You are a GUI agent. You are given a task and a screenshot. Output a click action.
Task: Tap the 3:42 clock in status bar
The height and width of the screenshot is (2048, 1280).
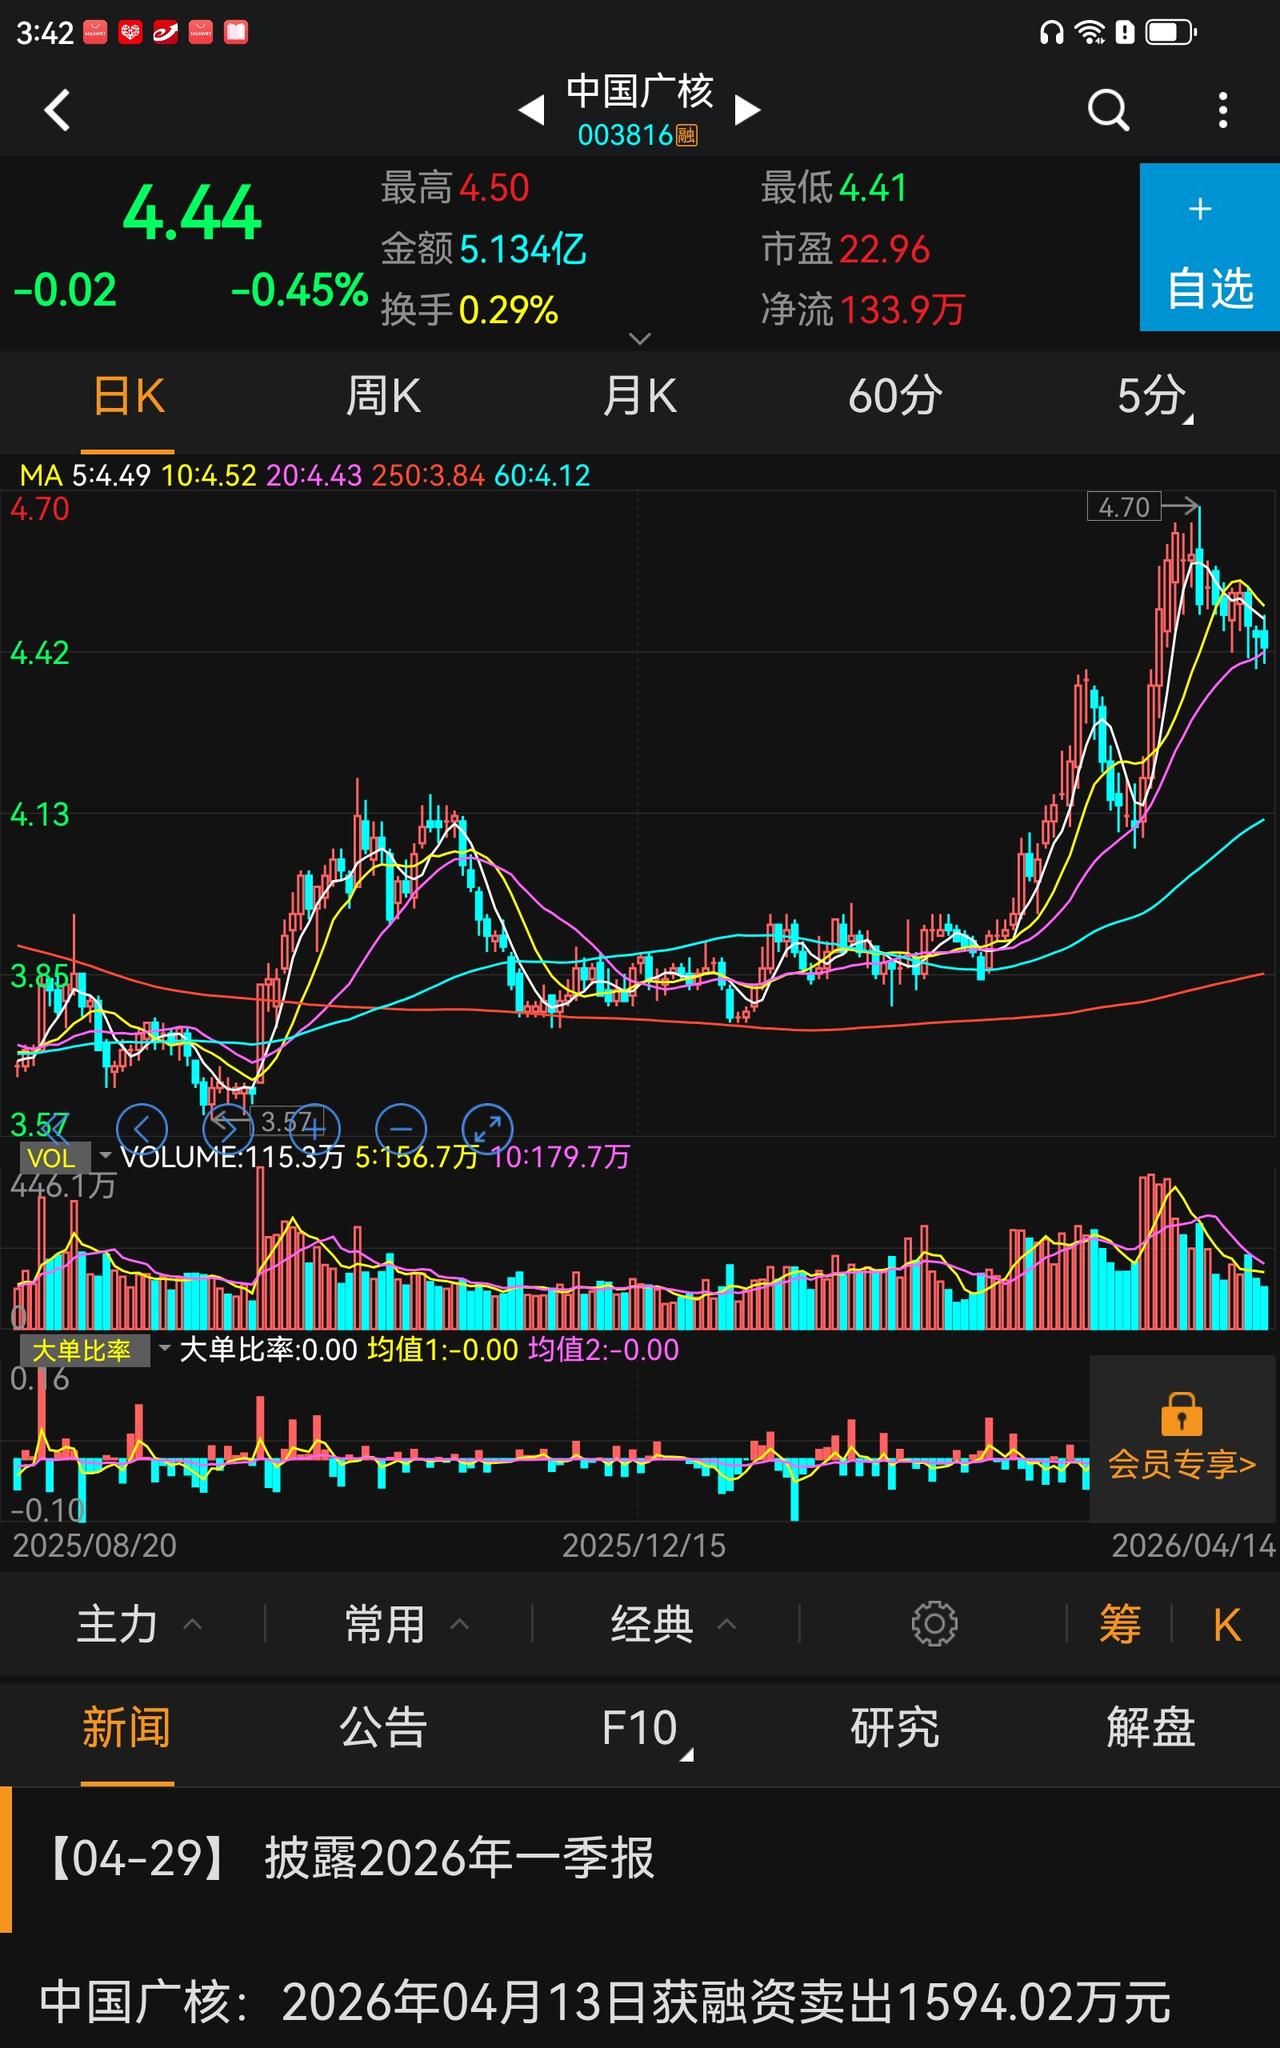[x=45, y=33]
